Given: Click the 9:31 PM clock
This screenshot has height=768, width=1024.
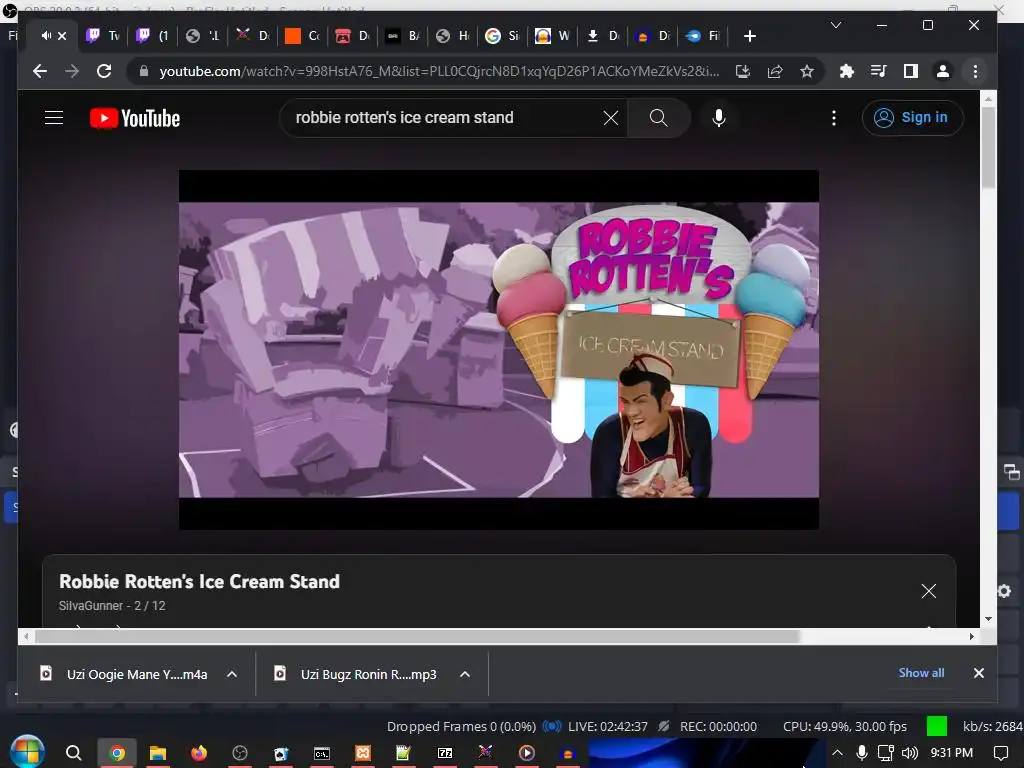Looking at the screenshot, I should (x=952, y=753).
